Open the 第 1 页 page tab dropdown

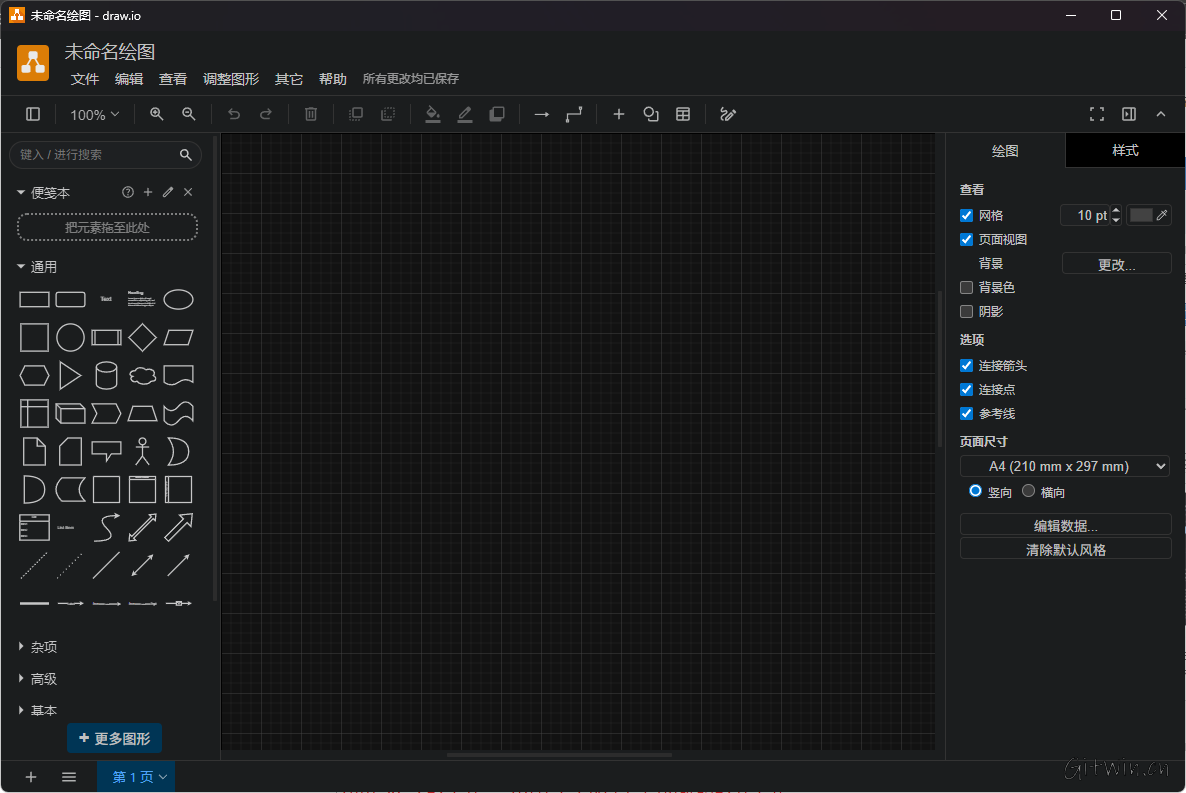point(136,777)
